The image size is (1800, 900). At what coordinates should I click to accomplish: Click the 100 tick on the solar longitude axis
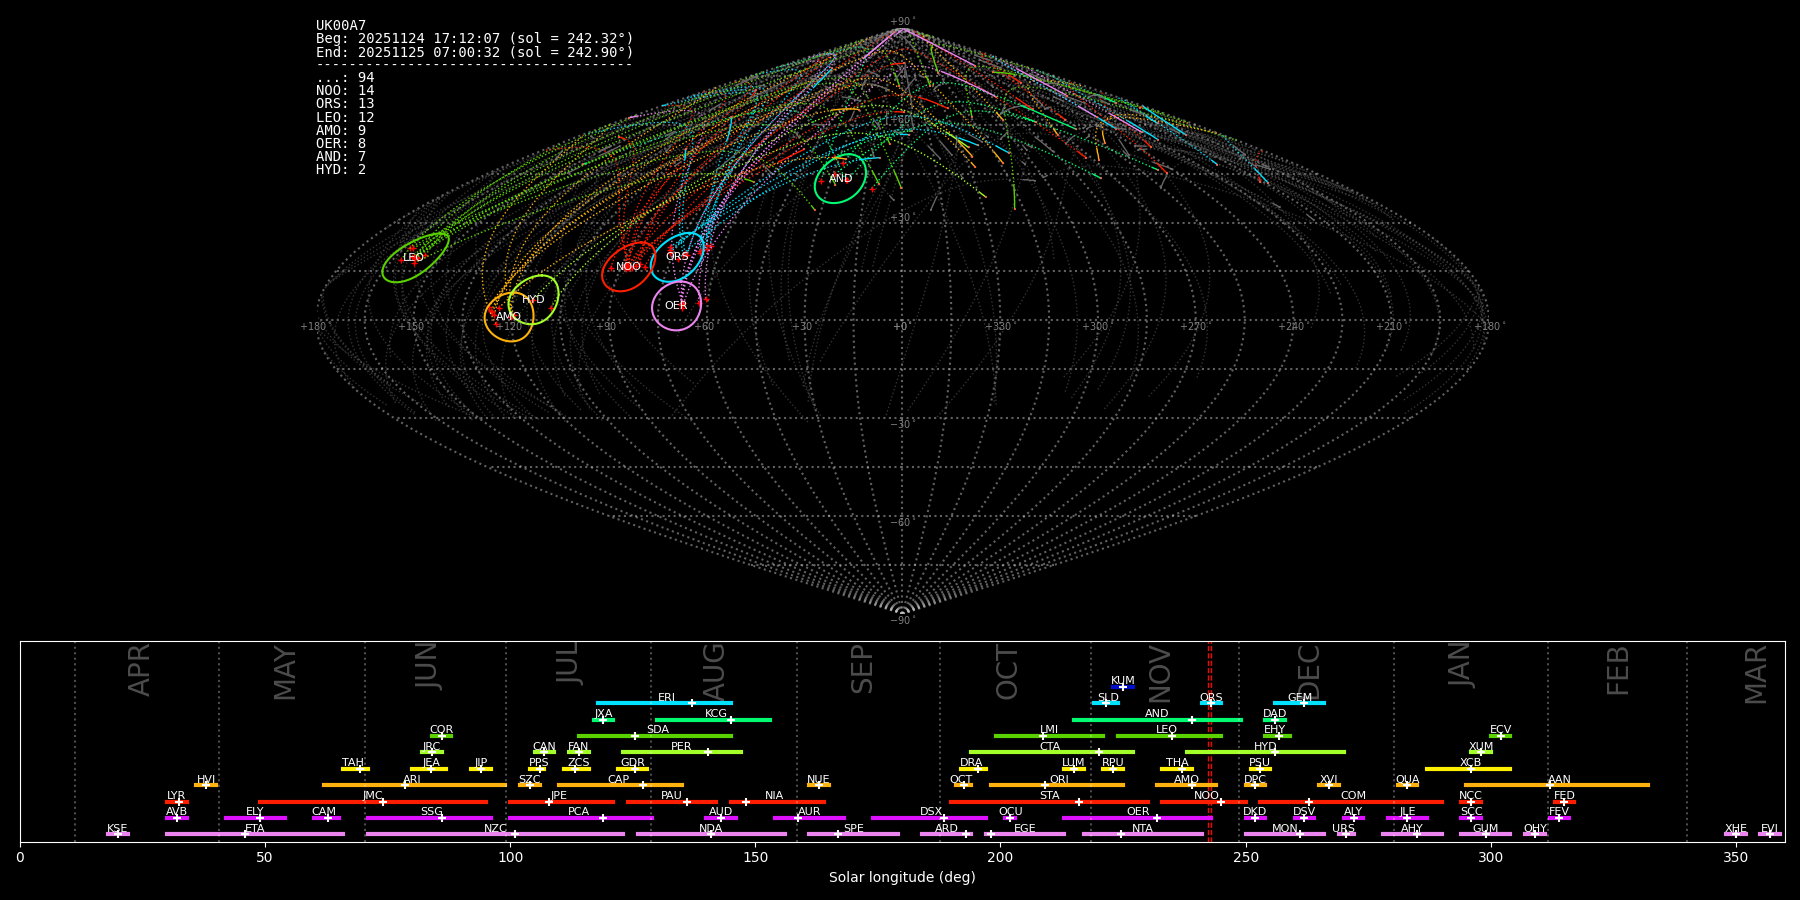[510, 857]
